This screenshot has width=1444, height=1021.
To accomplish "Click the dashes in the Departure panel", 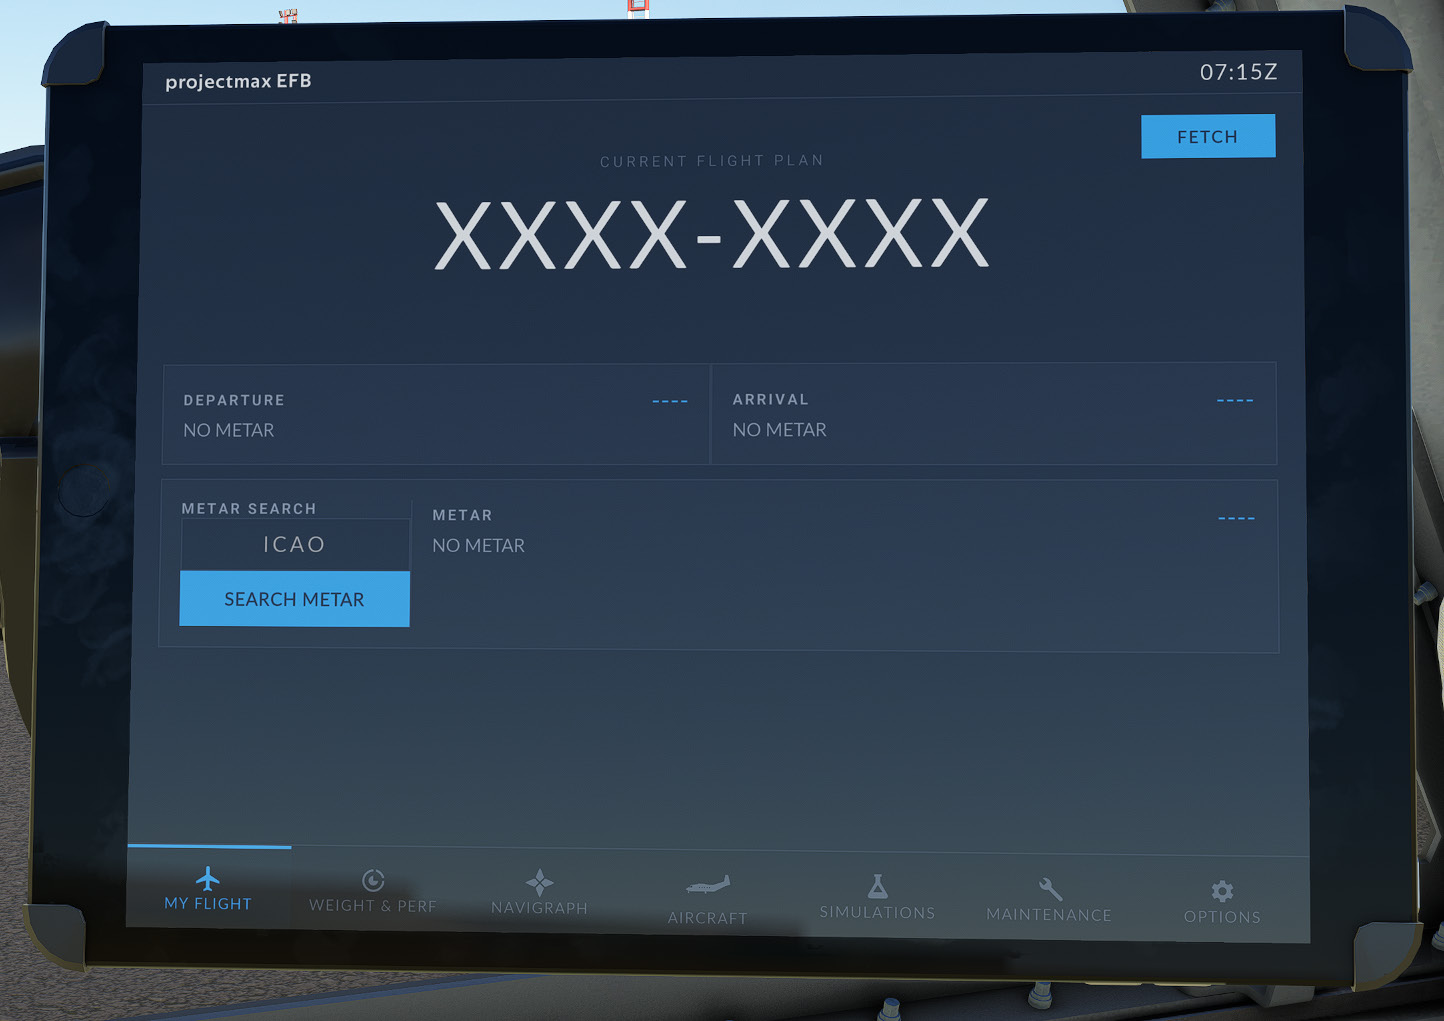I will click(670, 401).
